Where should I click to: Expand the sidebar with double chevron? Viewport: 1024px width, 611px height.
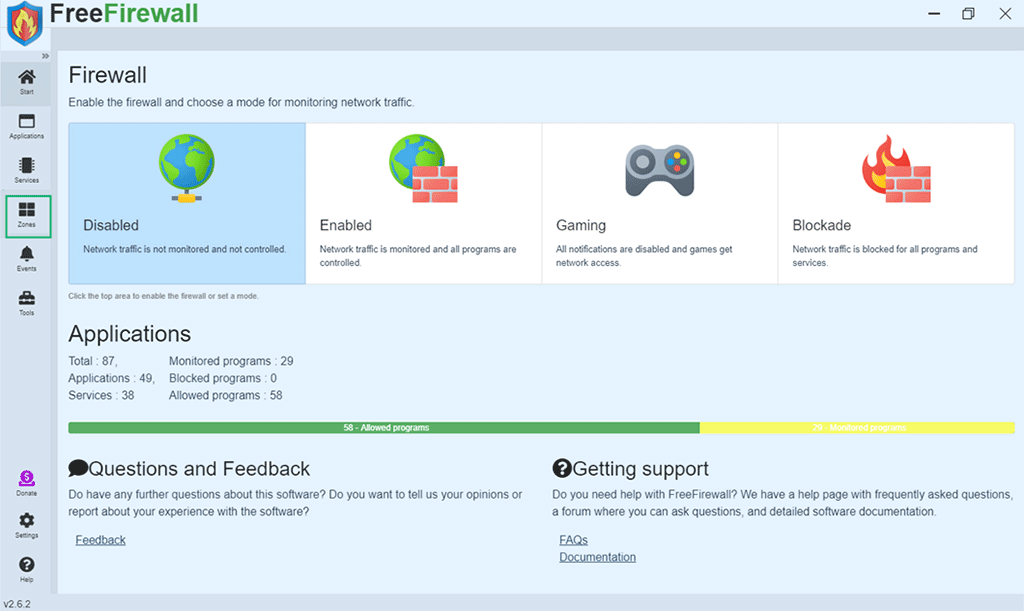tap(45, 56)
